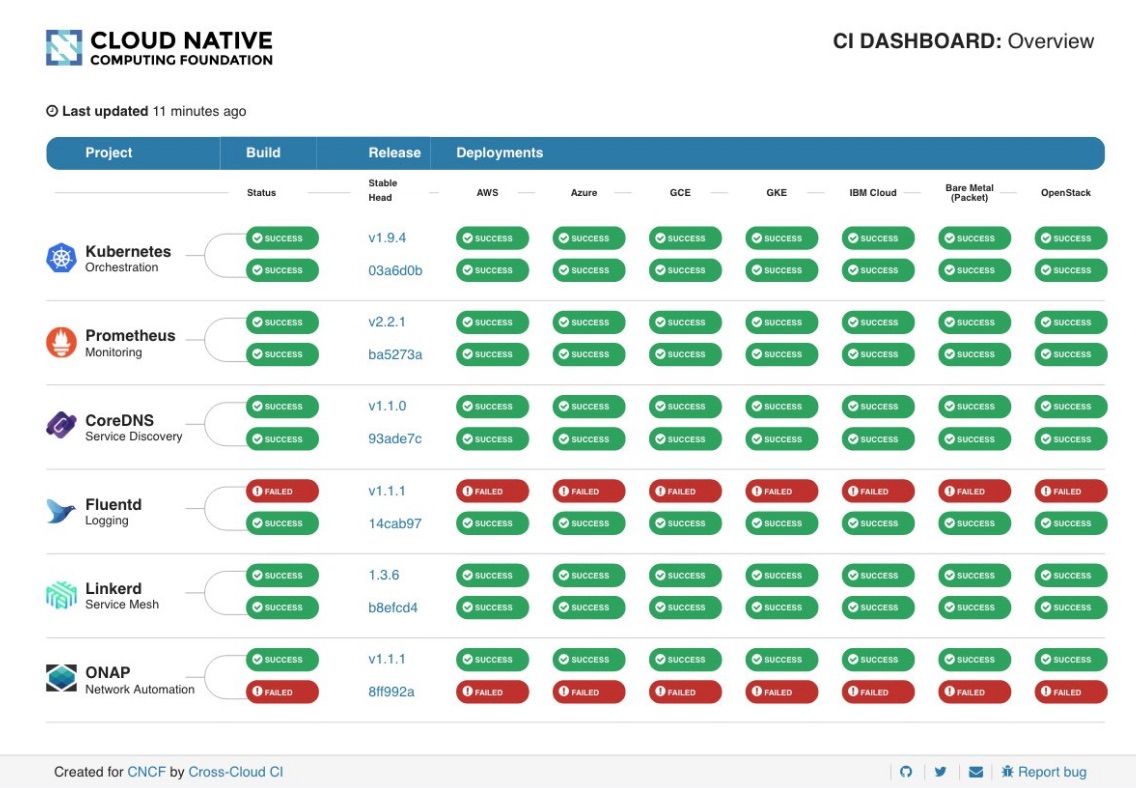Open Kubernetes release v1.9.4 link

click(387, 238)
